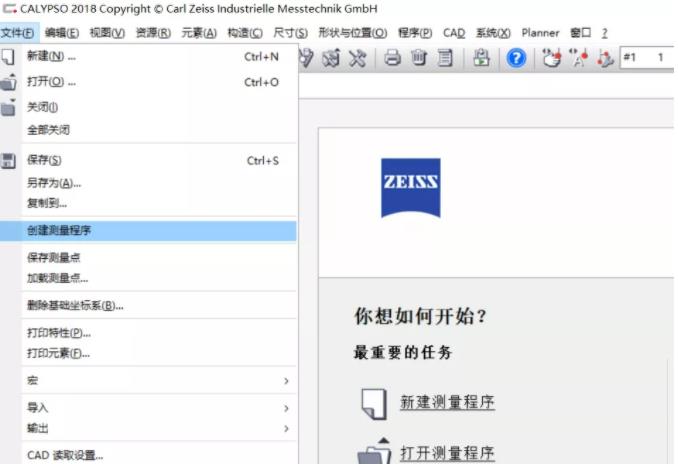Image resolution: width=678 pixels, height=464 pixels.
Task: Open the 文件(F) menu
Action: (x=18, y=33)
